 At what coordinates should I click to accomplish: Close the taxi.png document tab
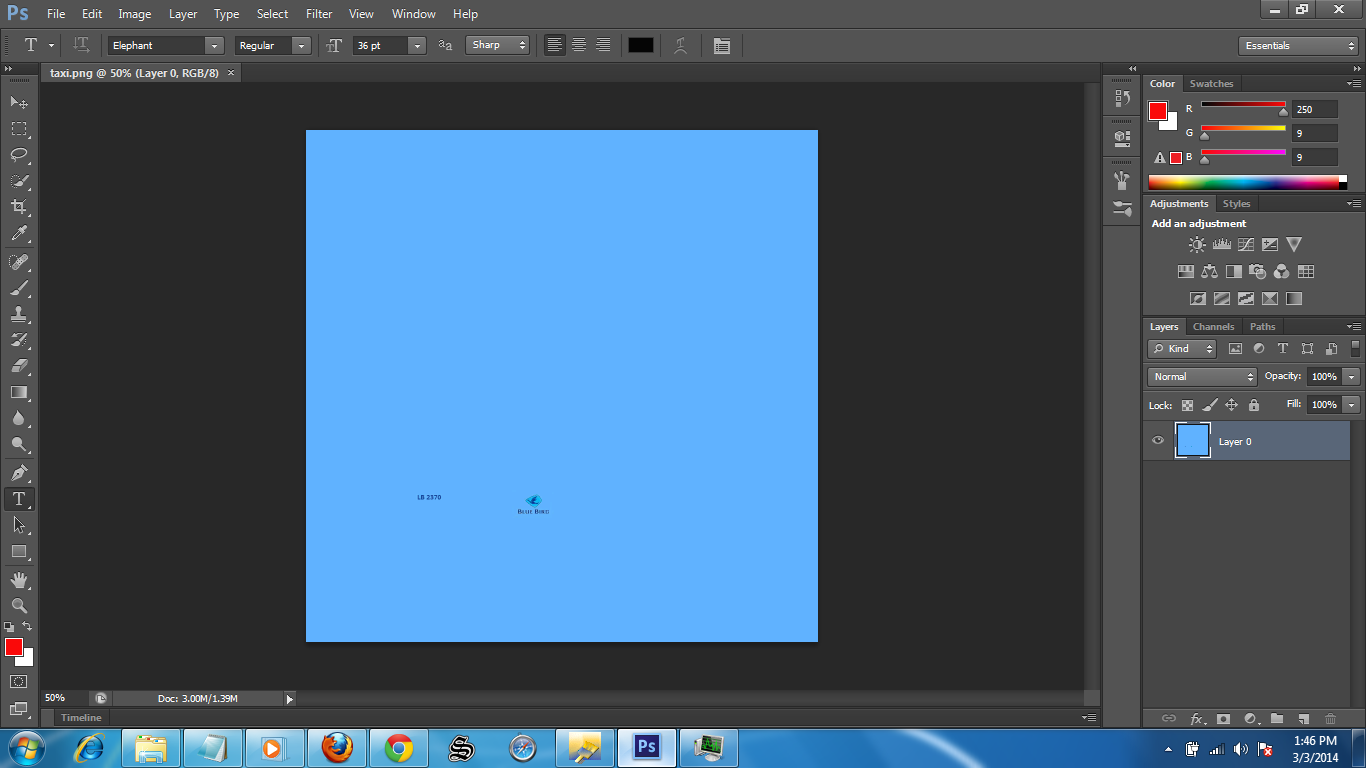pos(231,73)
